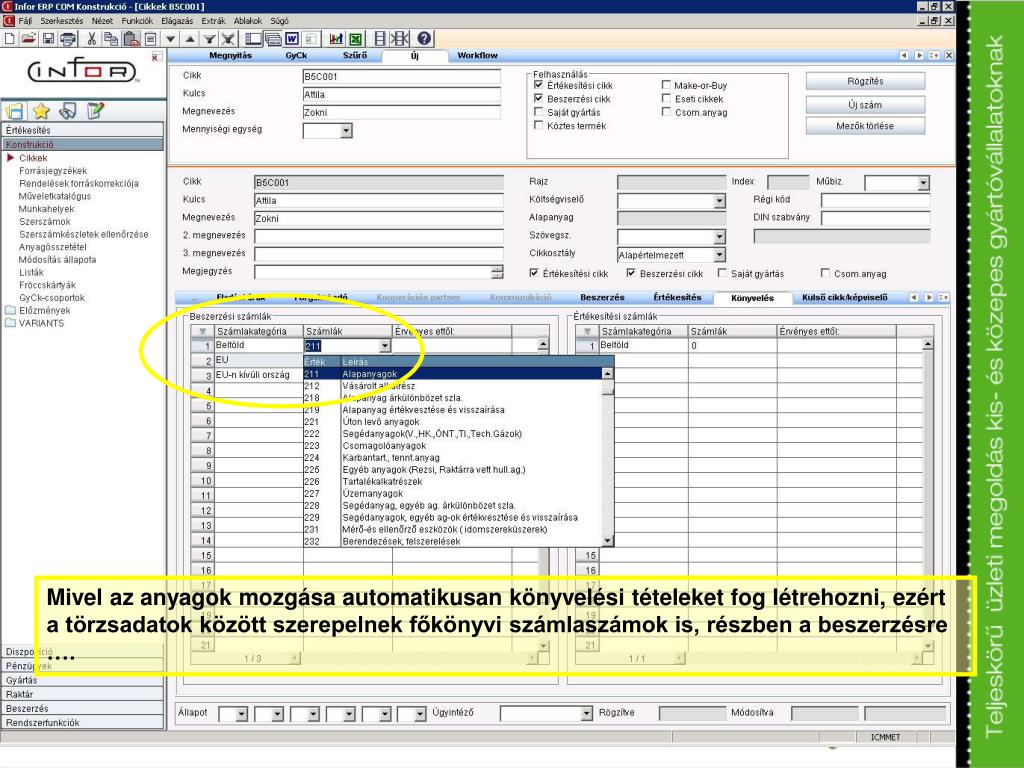Click the notepad icon after Paste
Image resolution: width=1024 pixels, height=768 pixels.
(x=150, y=39)
